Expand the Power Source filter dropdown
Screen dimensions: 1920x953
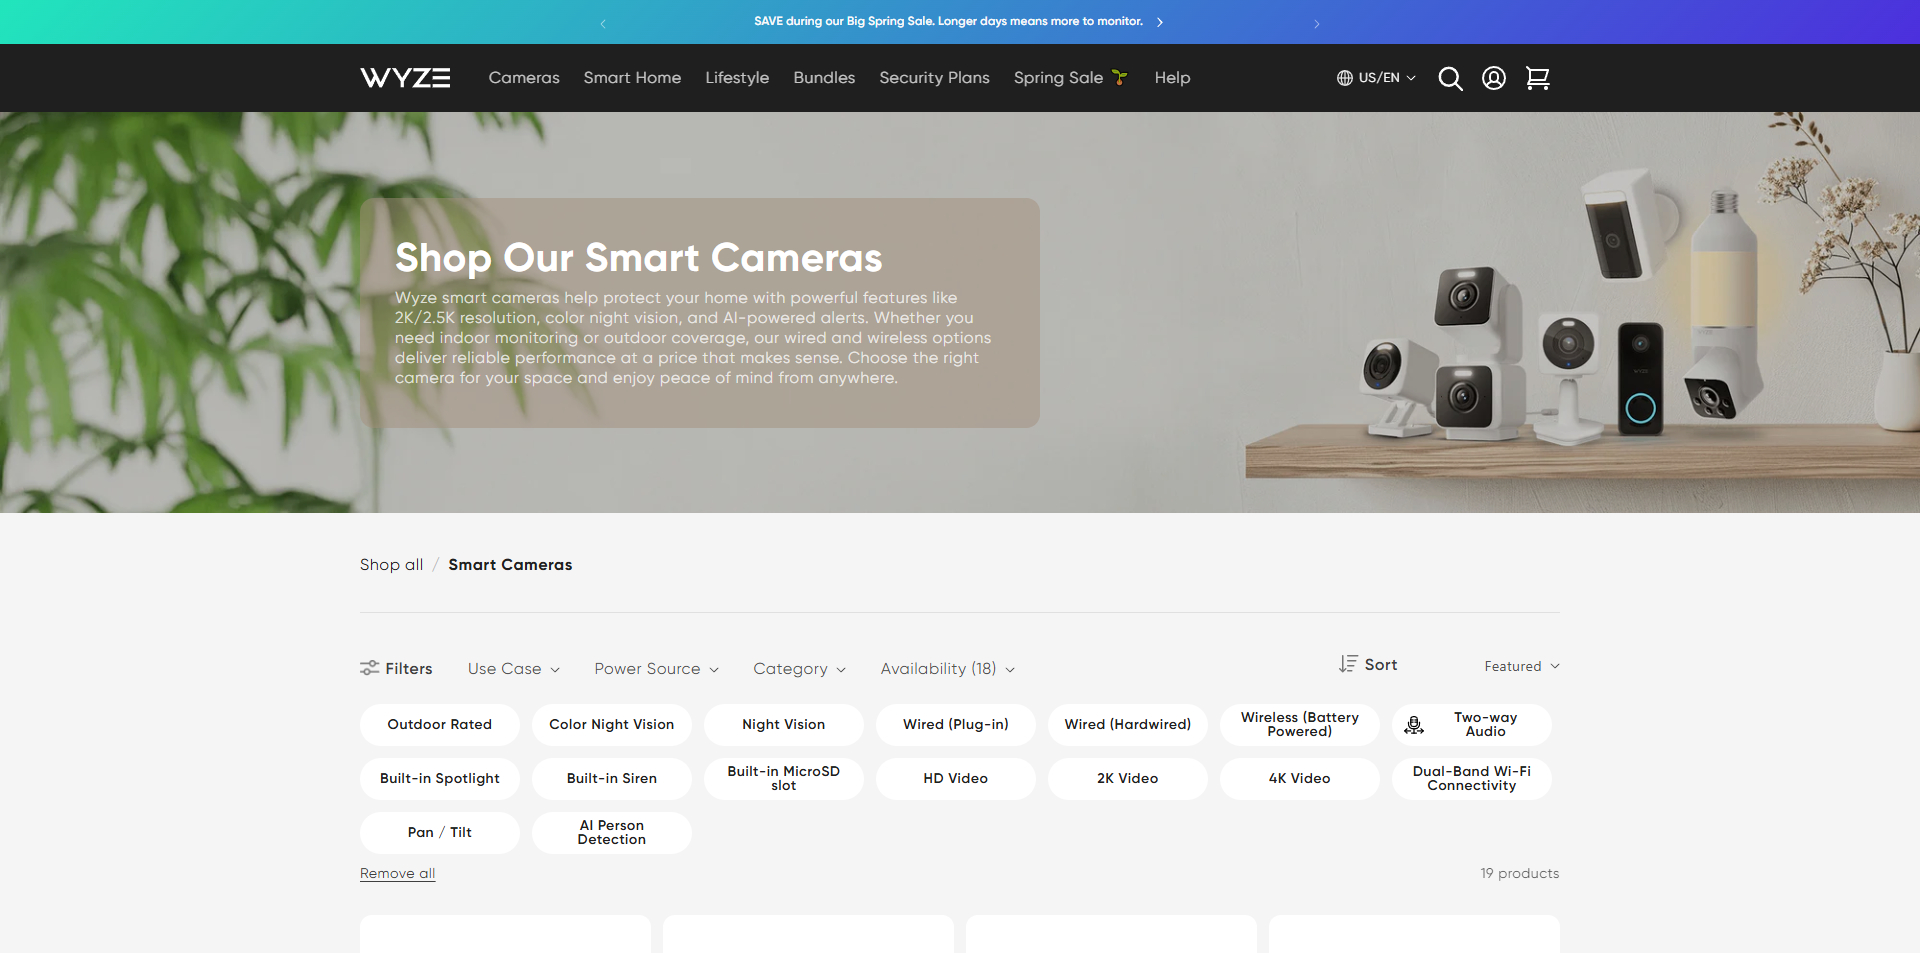(657, 669)
